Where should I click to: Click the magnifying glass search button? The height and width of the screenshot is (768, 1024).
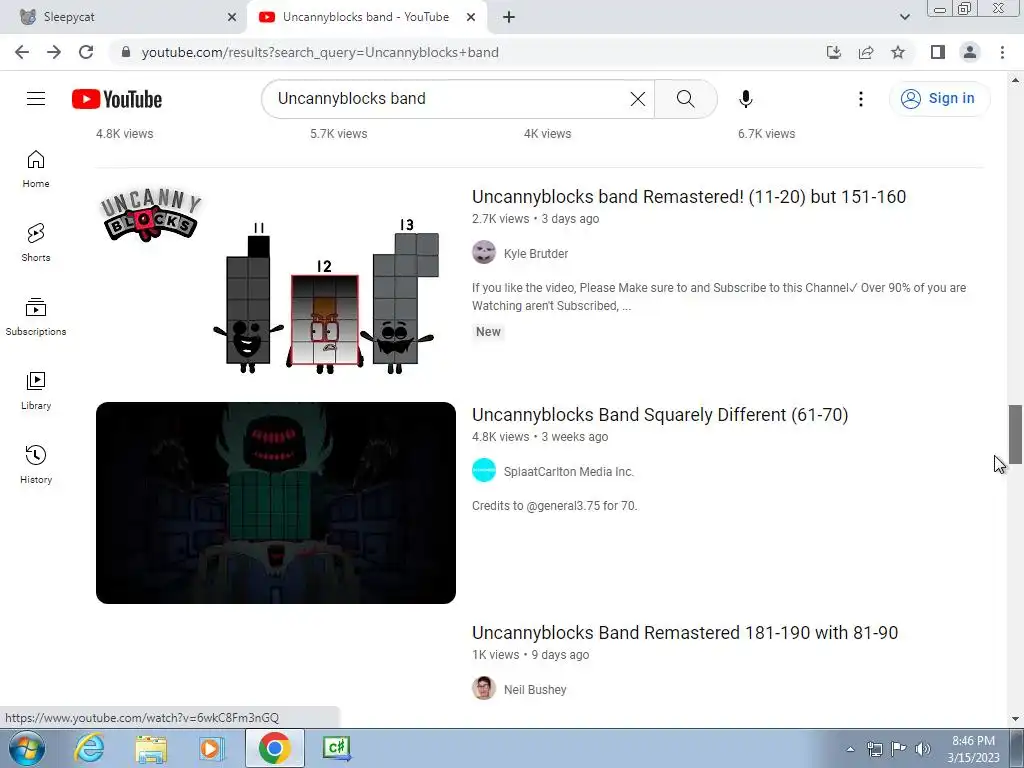[685, 99]
